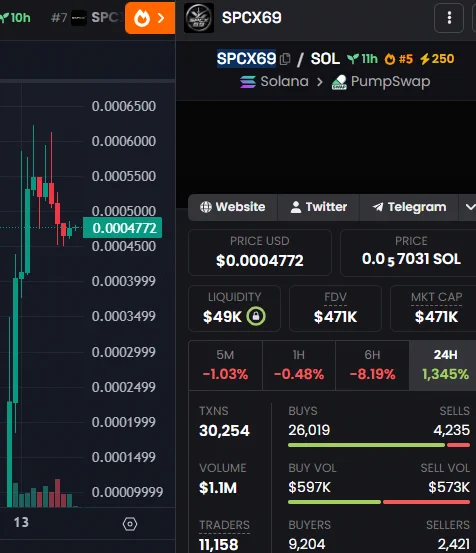This screenshot has height=553, width=476.
Task: Click the Solana chain logo
Action: pyautogui.click(x=248, y=82)
